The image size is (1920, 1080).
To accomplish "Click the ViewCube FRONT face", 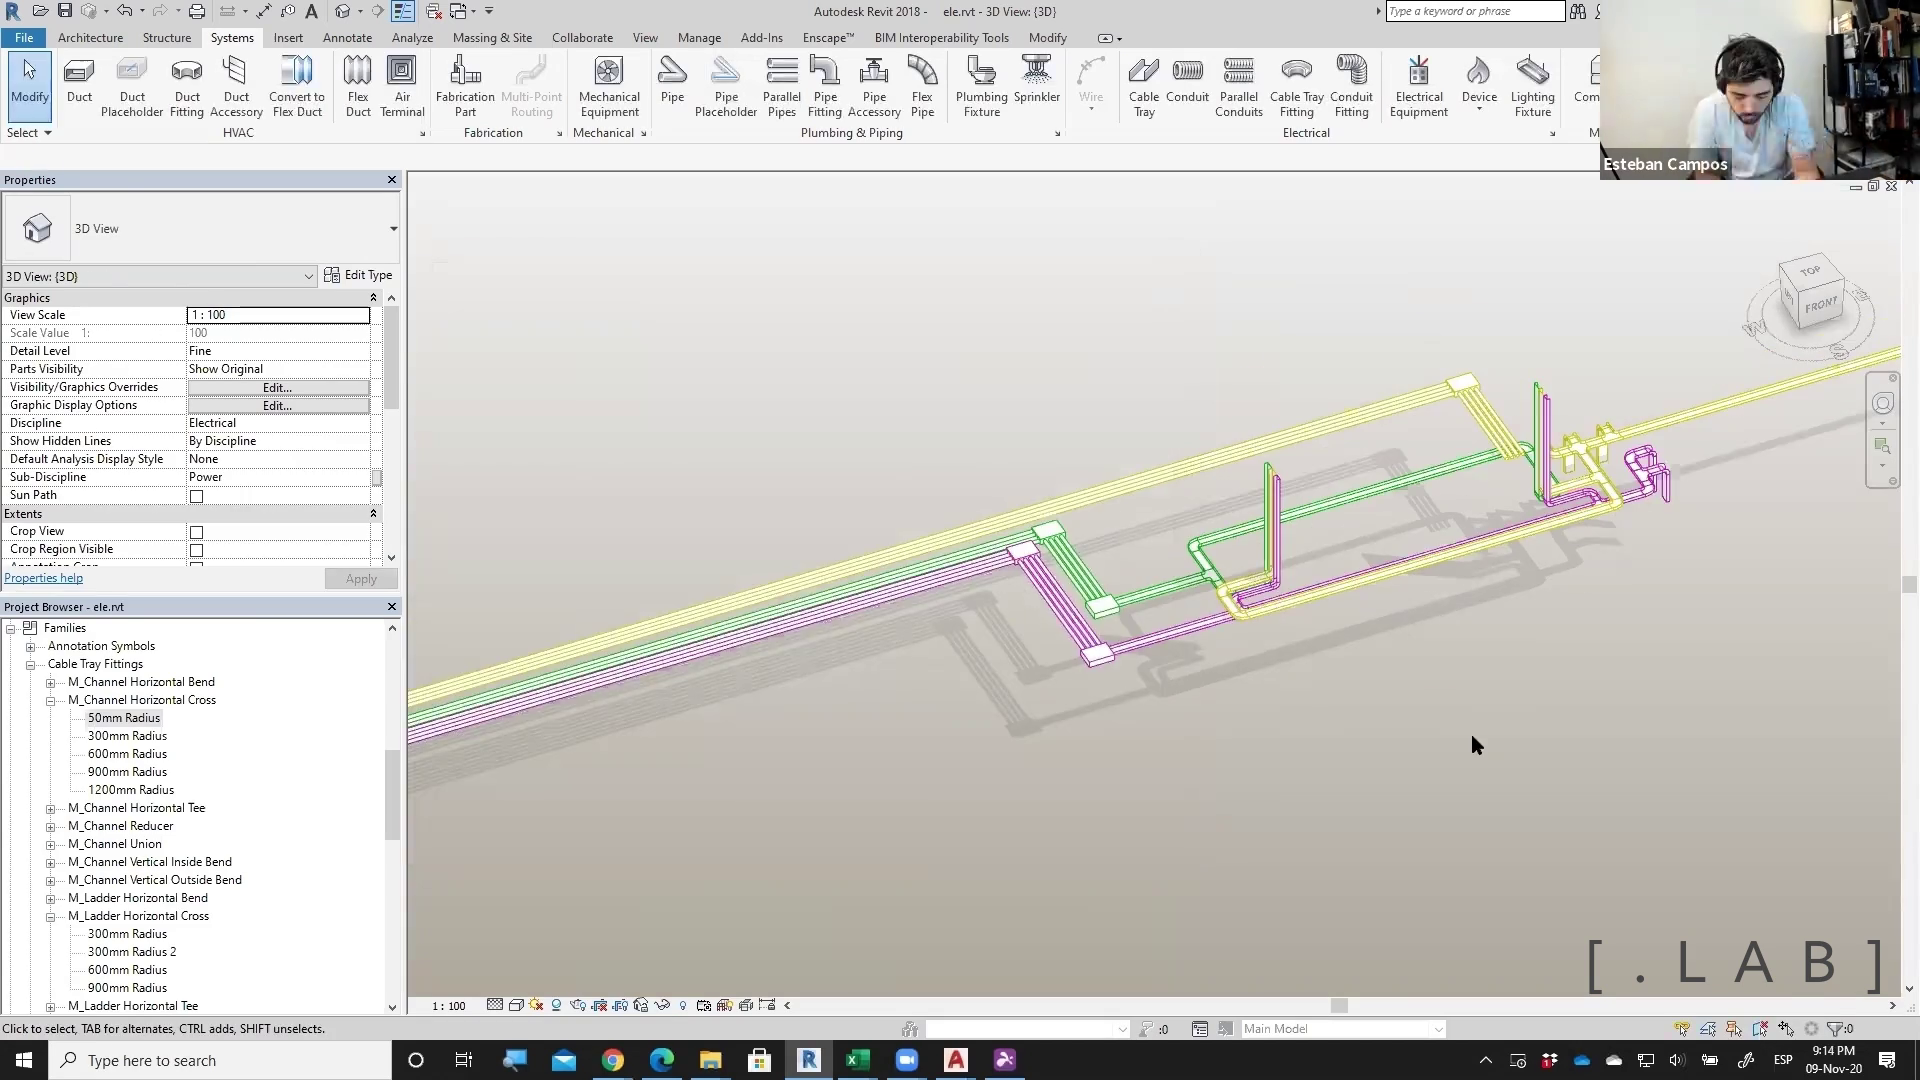I will click(1821, 304).
